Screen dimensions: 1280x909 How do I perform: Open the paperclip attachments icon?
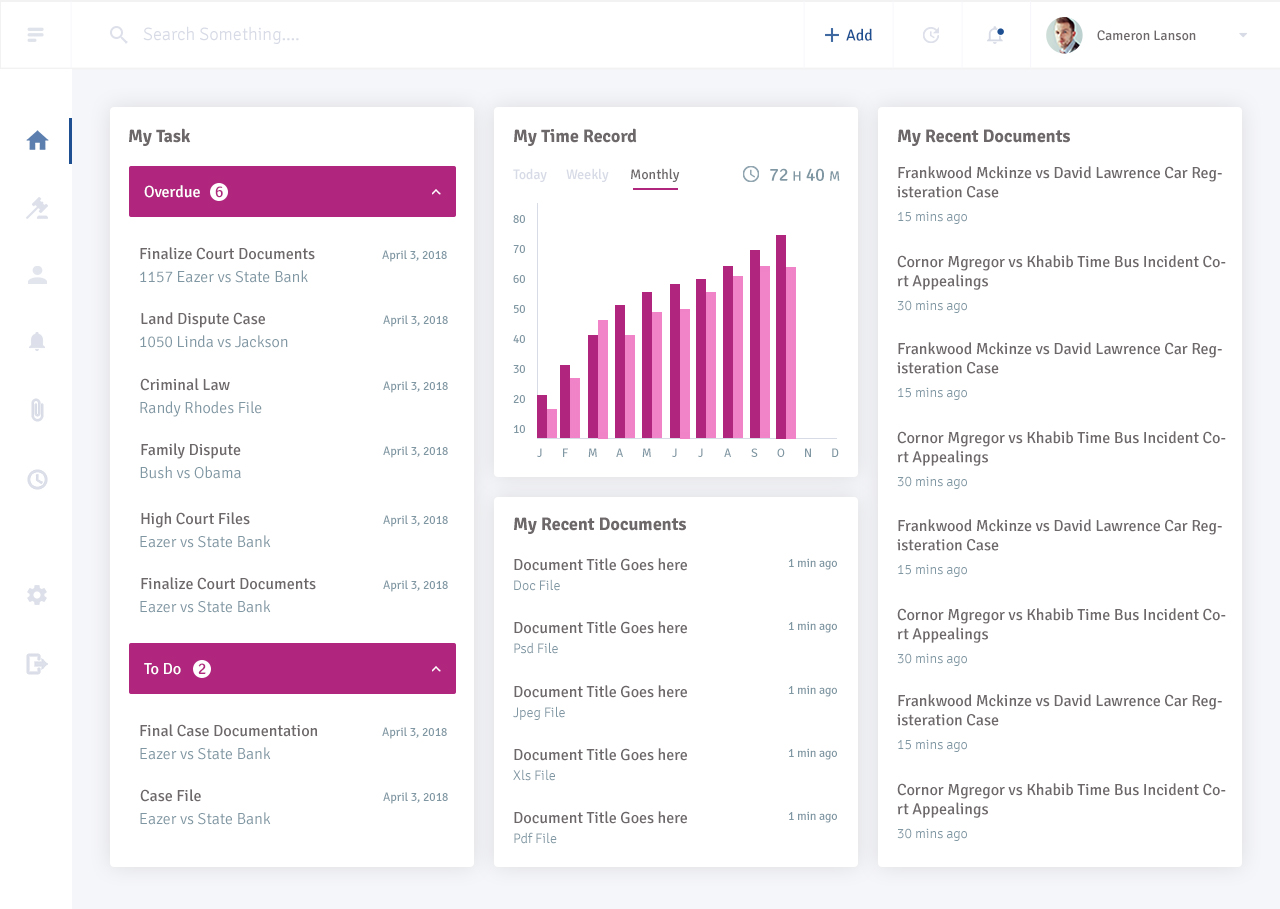tap(37, 409)
